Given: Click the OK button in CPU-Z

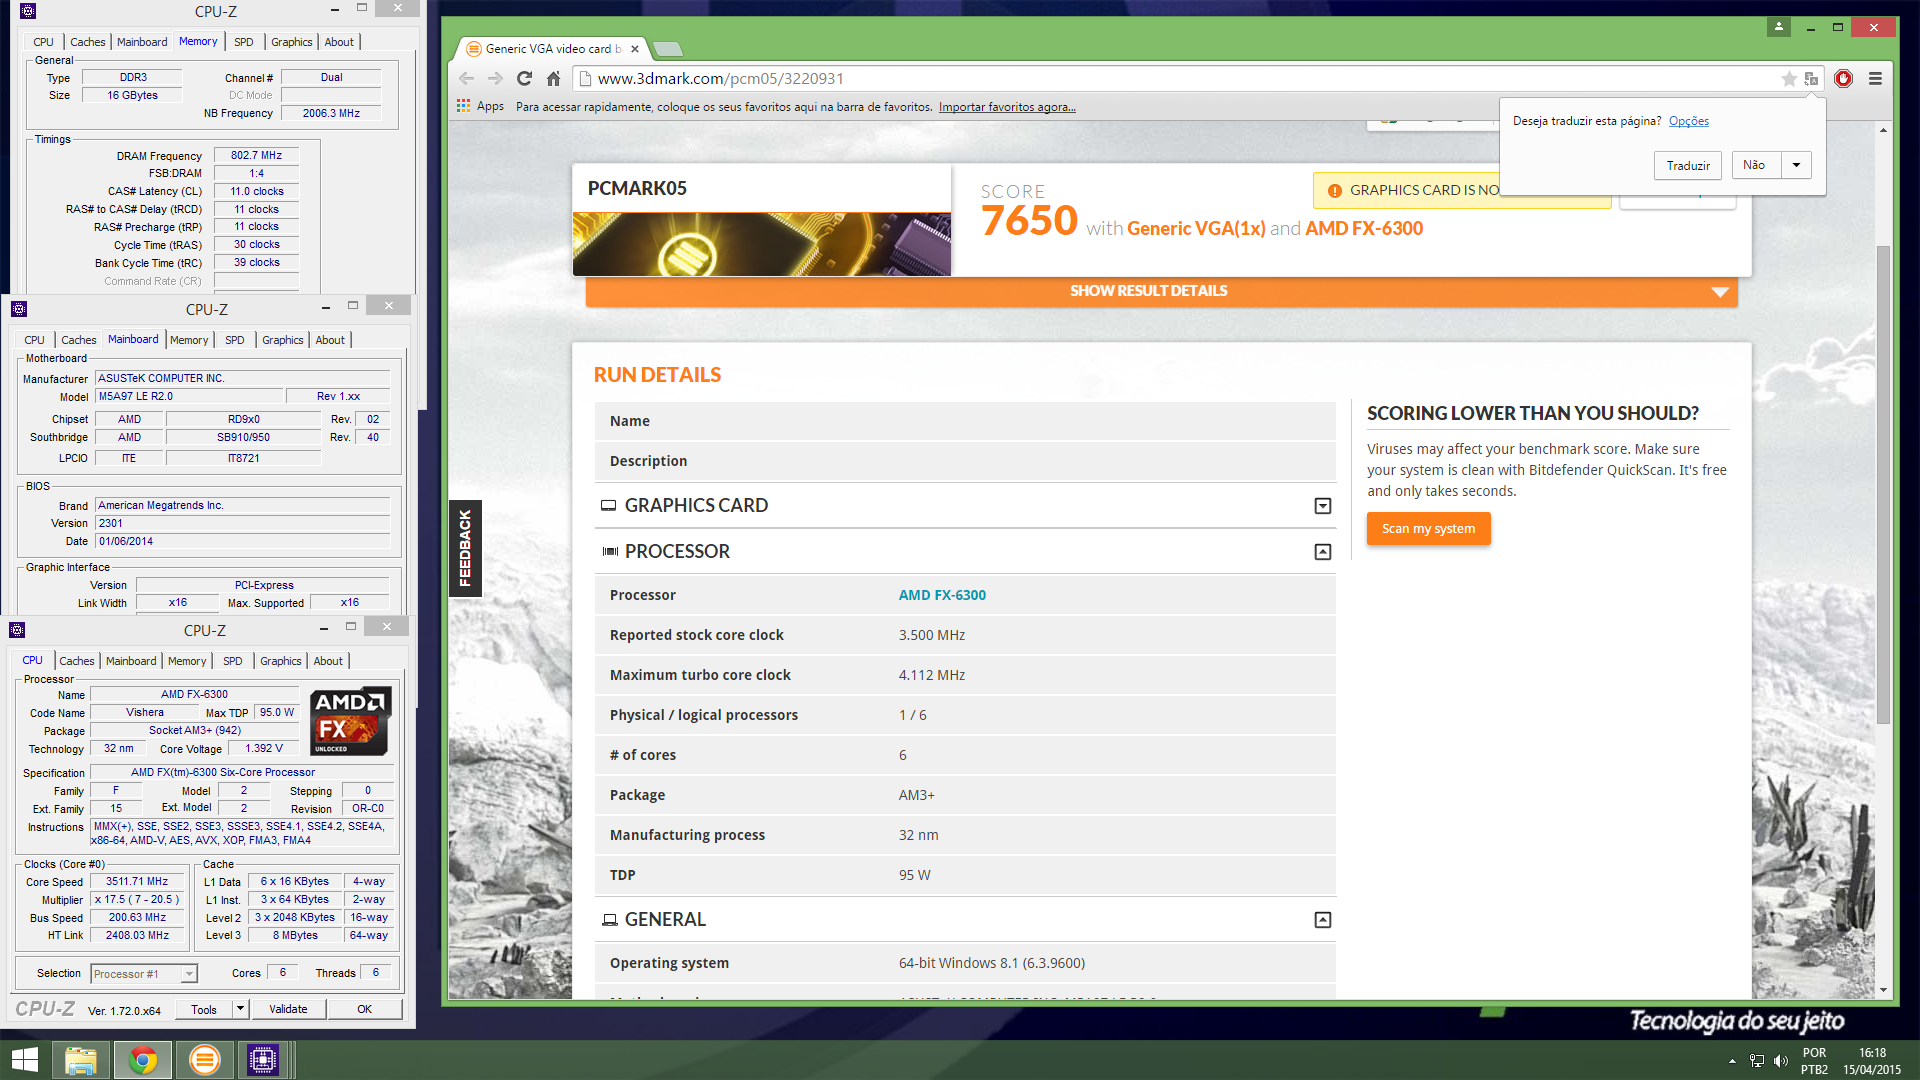Looking at the screenshot, I should click(364, 1009).
